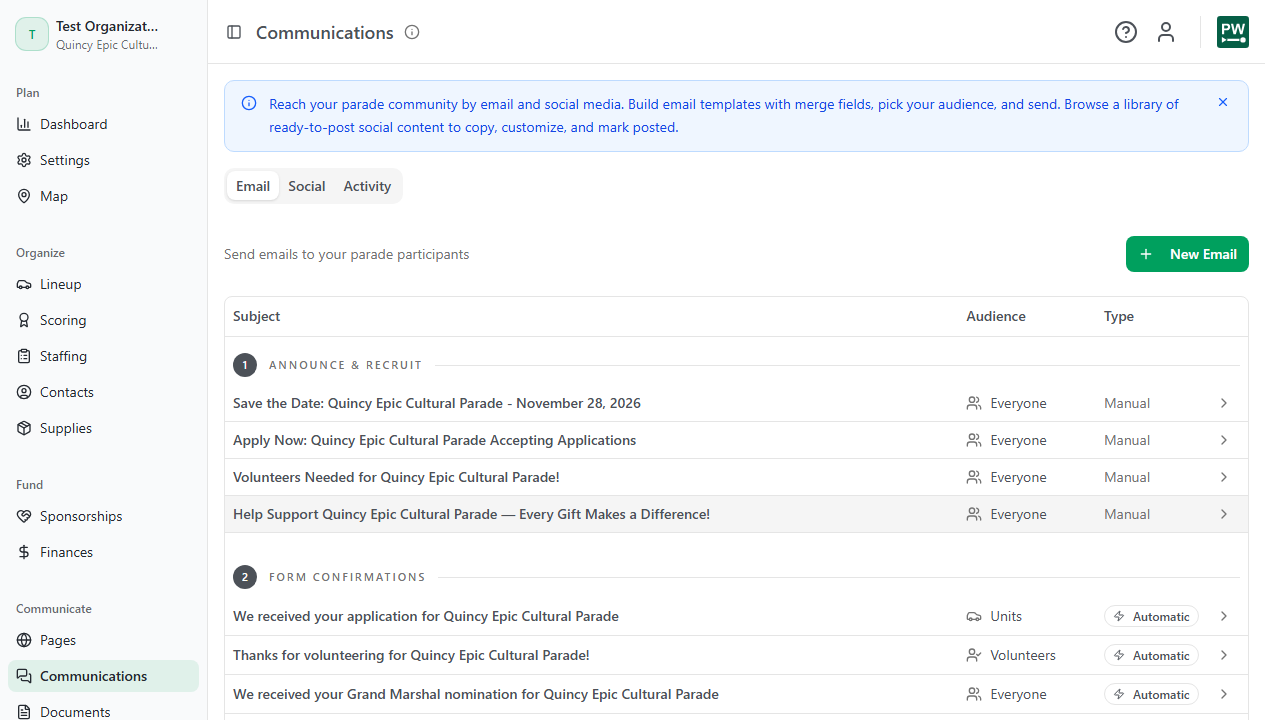The image size is (1280, 720).
Task: Open Supplies in the sidebar
Action: 103,428
